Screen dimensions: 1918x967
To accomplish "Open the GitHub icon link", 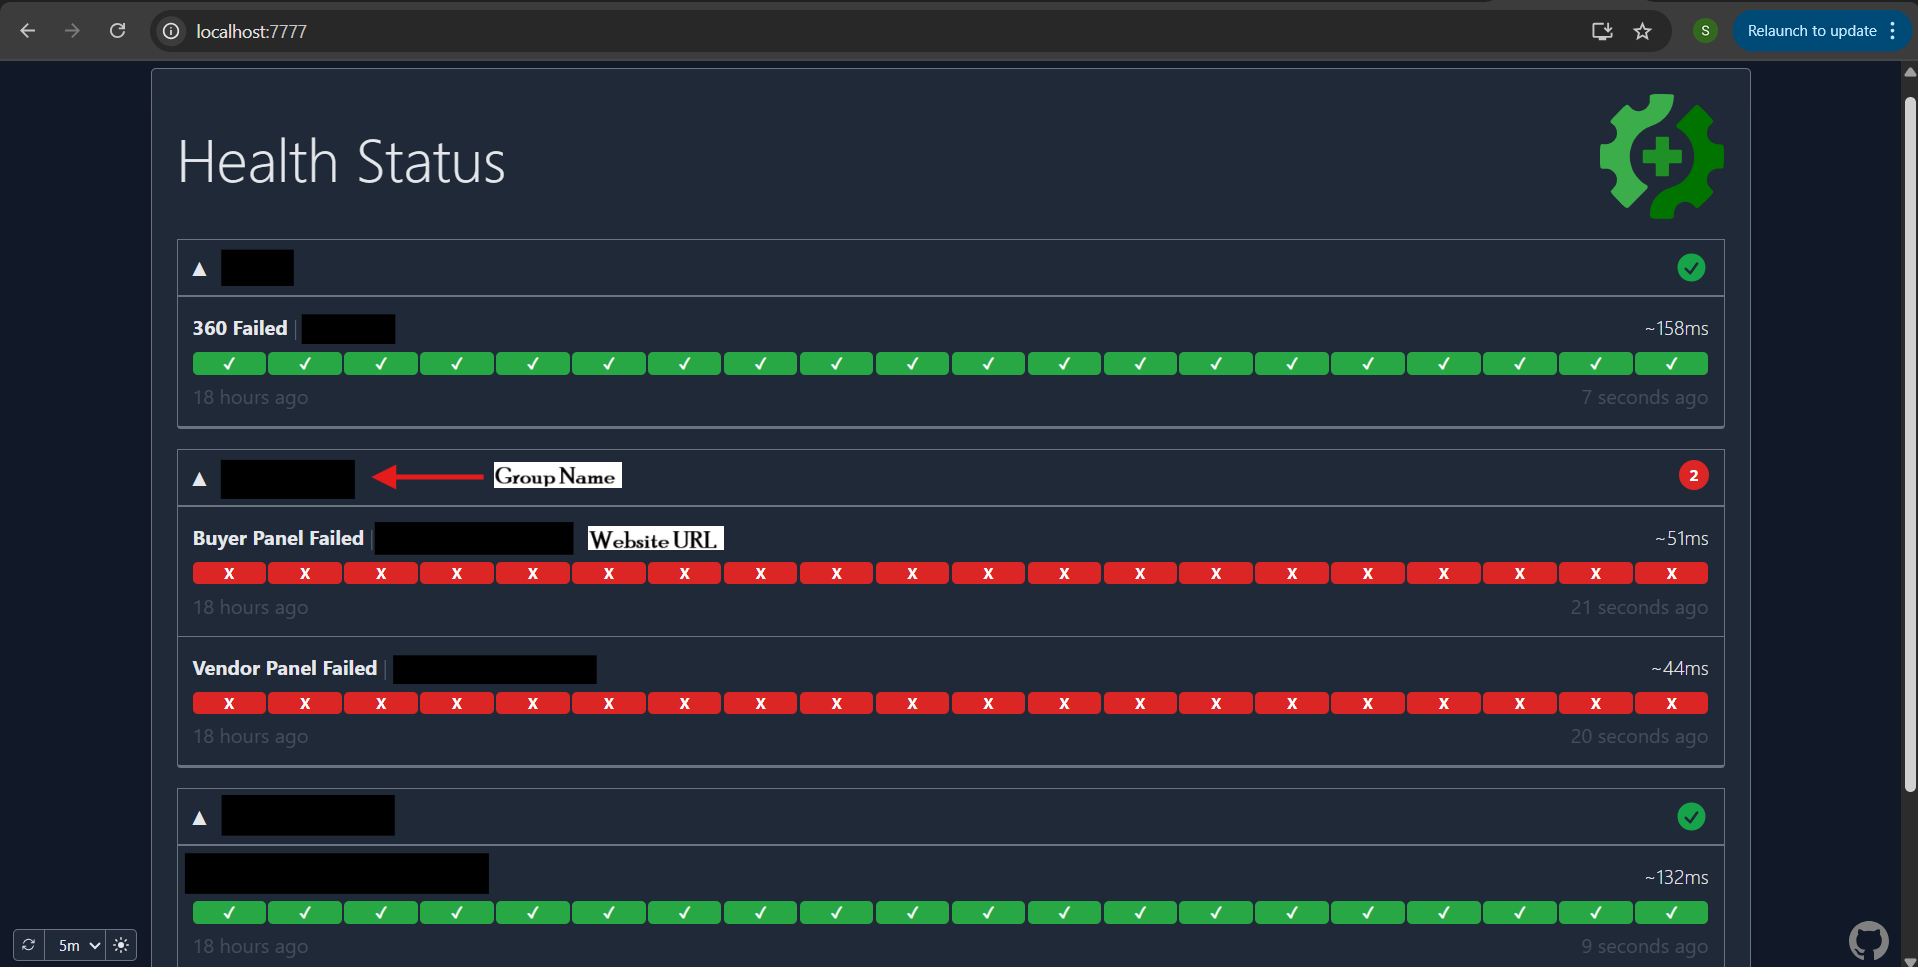I will 1868,941.
